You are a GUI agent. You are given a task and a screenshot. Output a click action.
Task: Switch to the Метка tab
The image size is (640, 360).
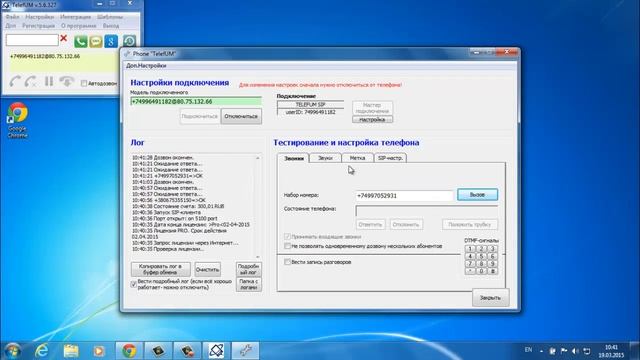pyautogui.click(x=358, y=158)
